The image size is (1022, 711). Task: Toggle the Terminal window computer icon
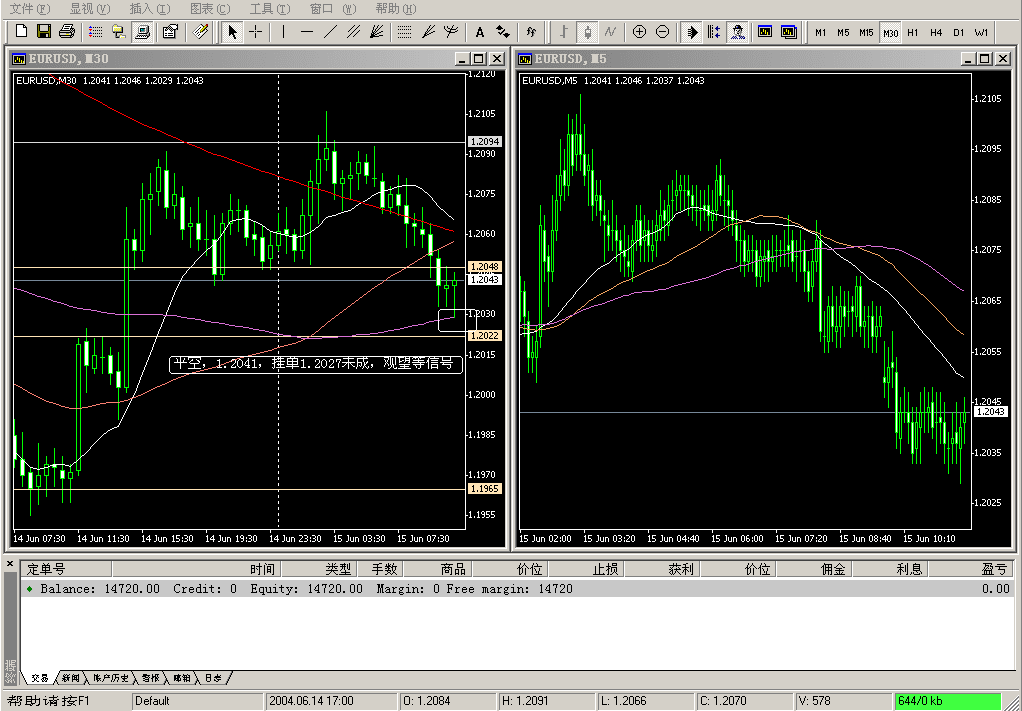tap(141, 31)
